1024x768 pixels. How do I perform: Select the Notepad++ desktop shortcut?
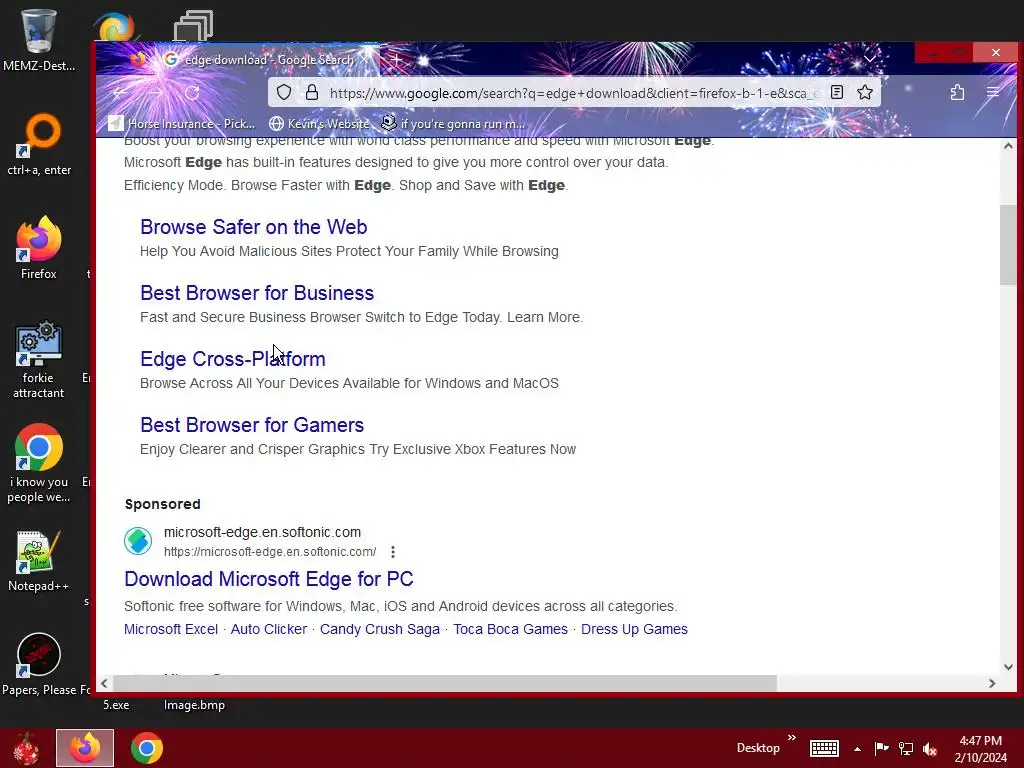pyautogui.click(x=39, y=560)
